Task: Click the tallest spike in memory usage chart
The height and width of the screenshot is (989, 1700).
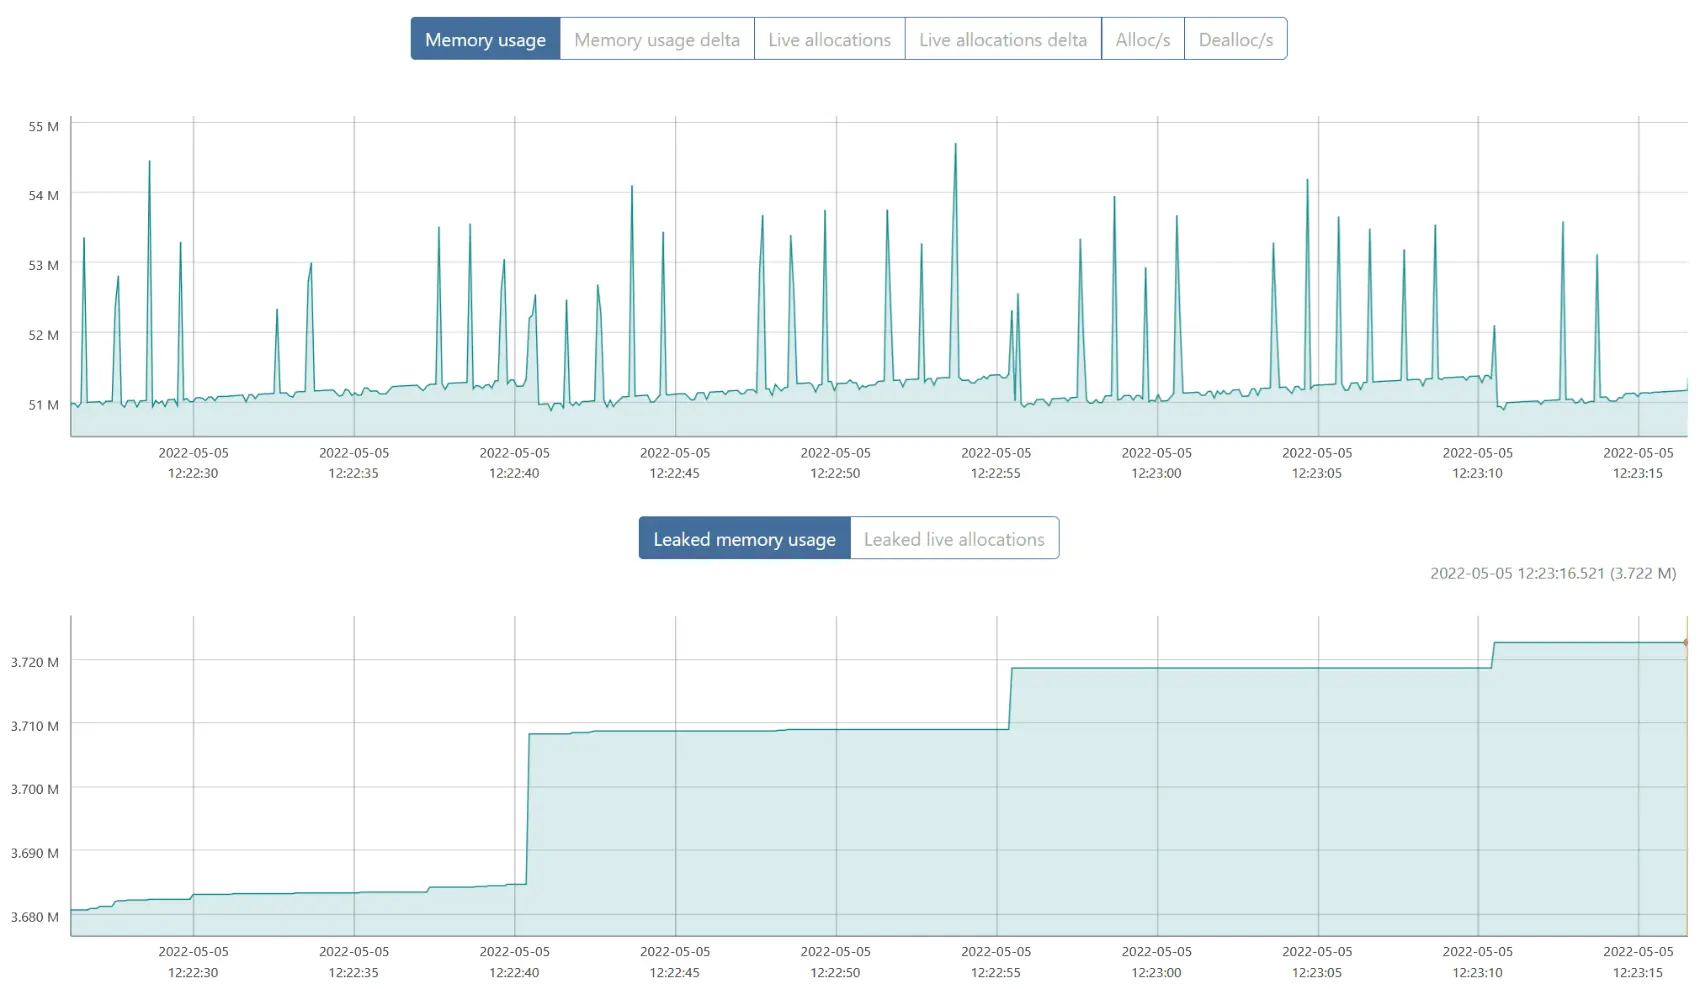Action: click(x=955, y=146)
